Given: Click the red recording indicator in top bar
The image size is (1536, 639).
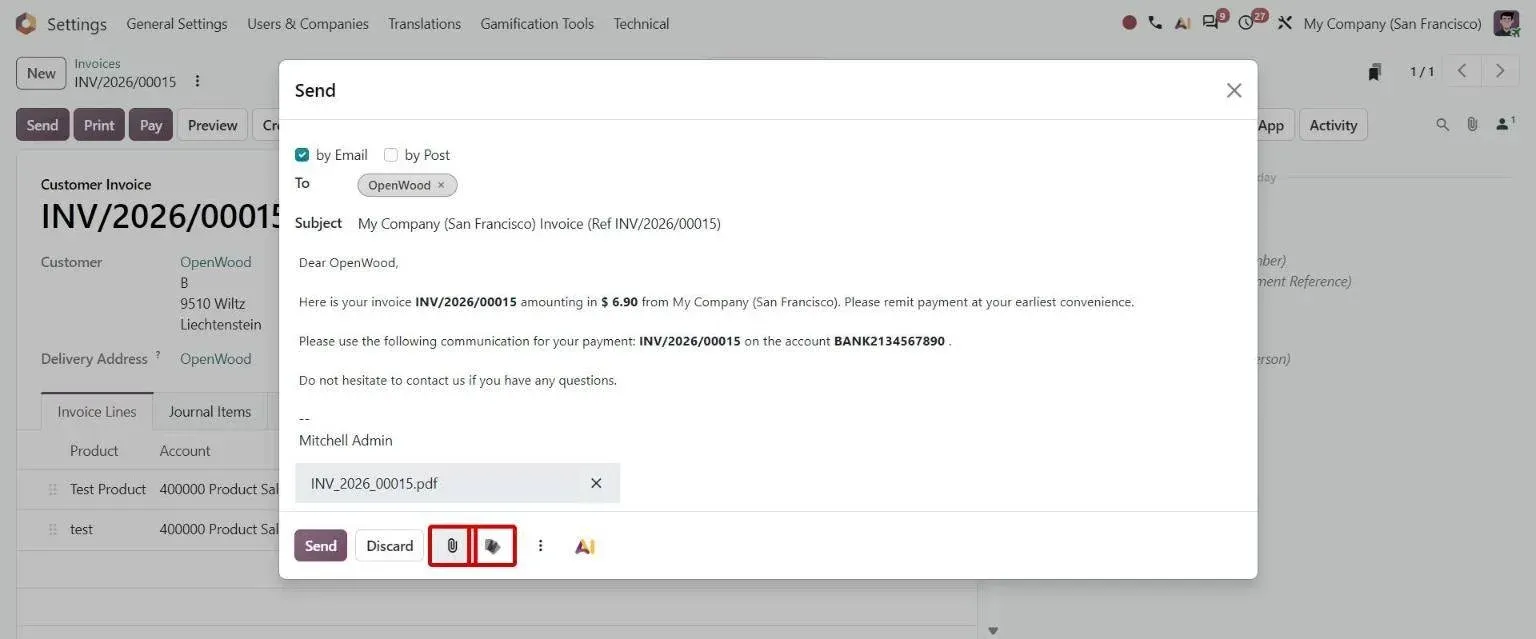Looking at the screenshot, I should (x=1129, y=23).
